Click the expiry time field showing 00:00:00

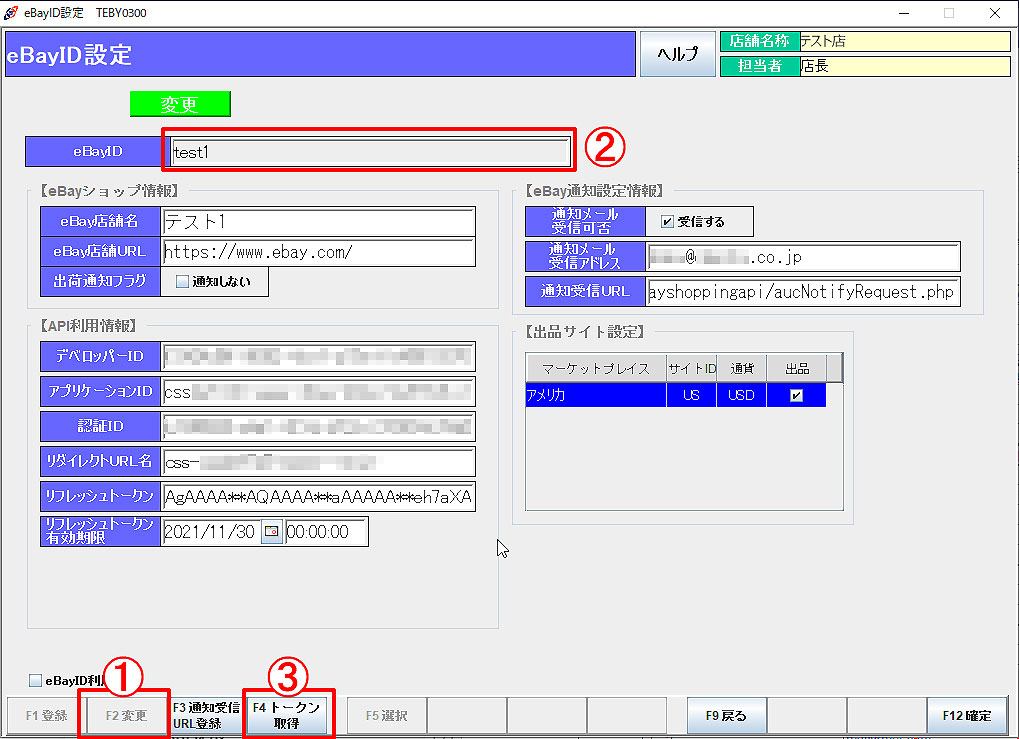click(x=326, y=533)
